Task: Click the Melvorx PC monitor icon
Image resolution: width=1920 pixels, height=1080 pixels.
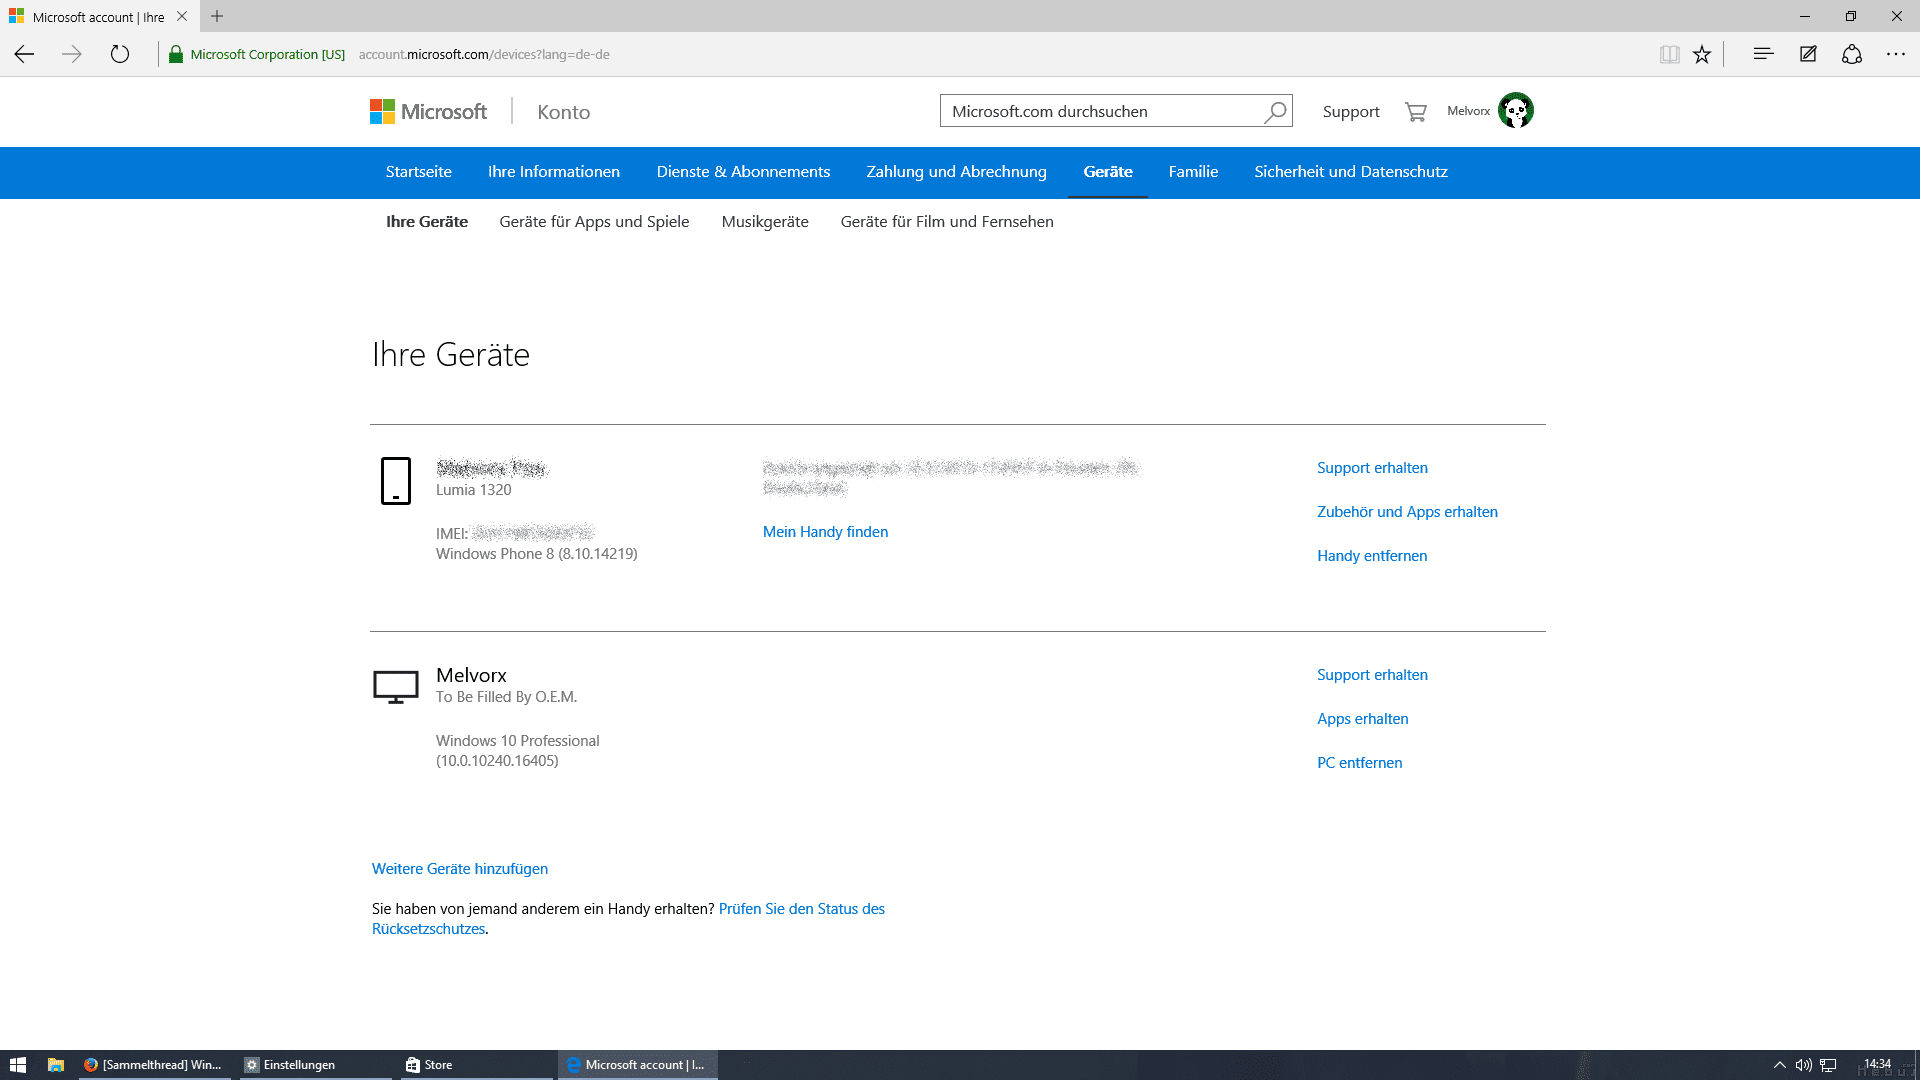Action: (396, 687)
